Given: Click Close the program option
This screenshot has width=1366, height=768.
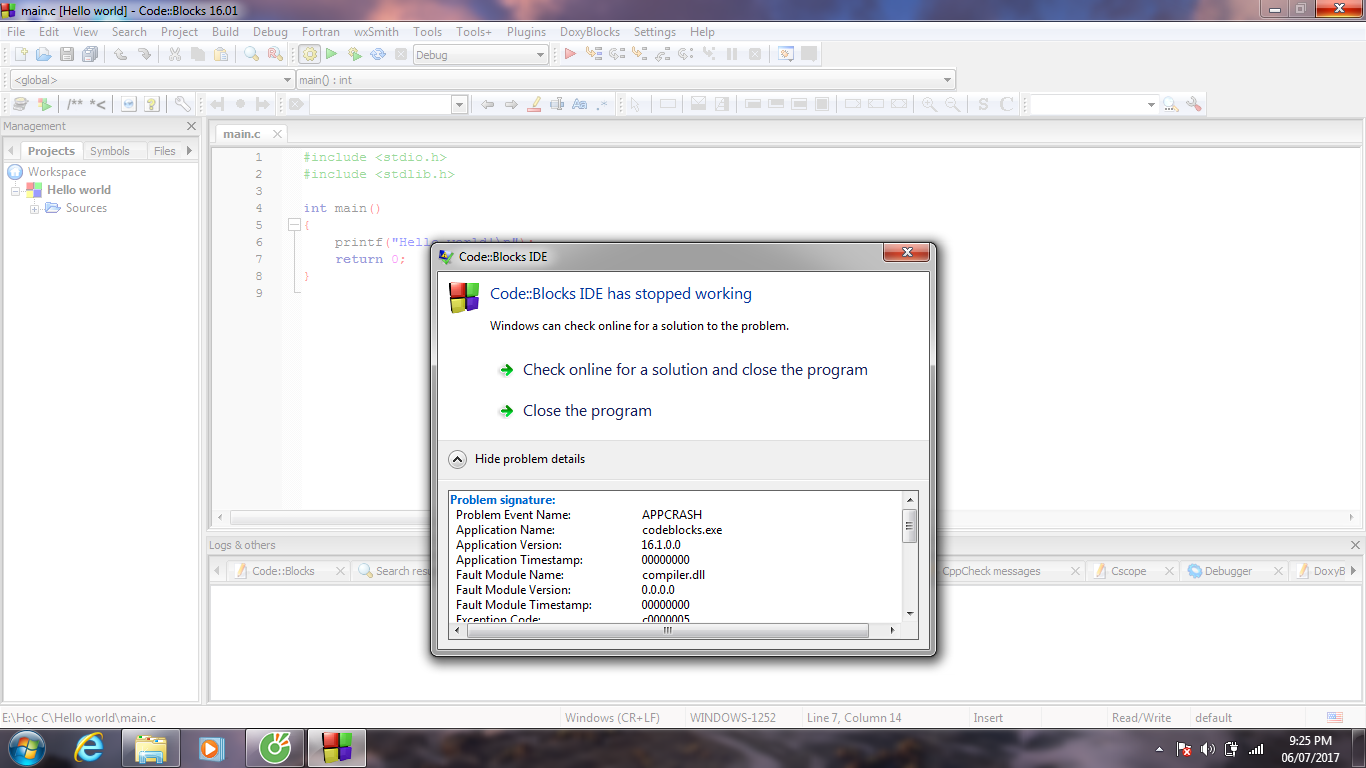Looking at the screenshot, I should (587, 411).
